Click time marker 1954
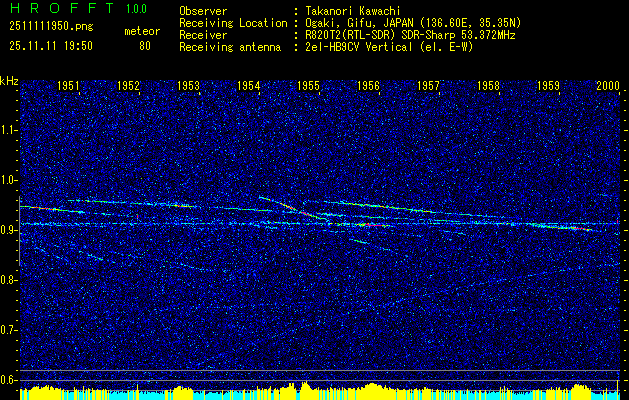The height and width of the screenshot is (400, 629). pos(248,86)
